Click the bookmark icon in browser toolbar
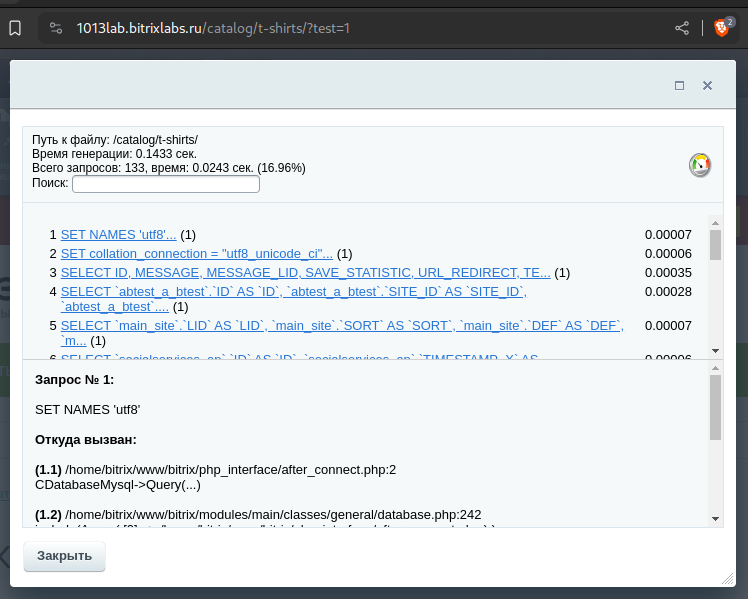The width and height of the screenshot is (748, 599). pyautogui.click(x=15, y=28)
